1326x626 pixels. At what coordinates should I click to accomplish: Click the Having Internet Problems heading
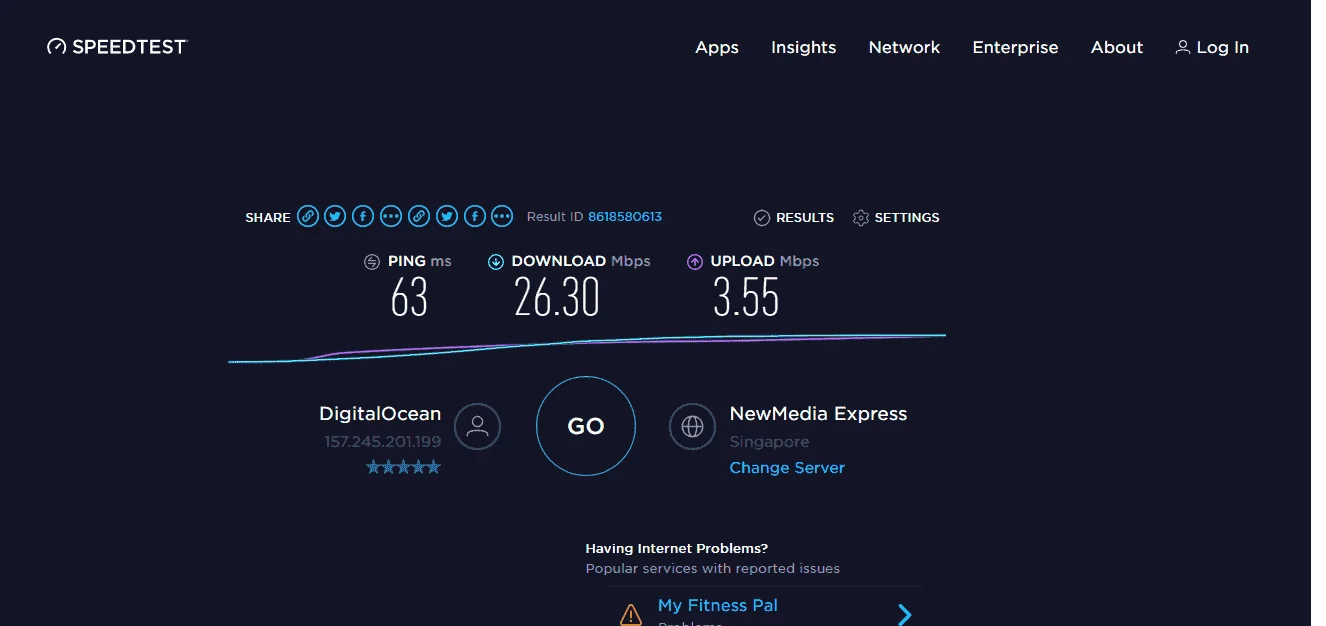(677, 548)
